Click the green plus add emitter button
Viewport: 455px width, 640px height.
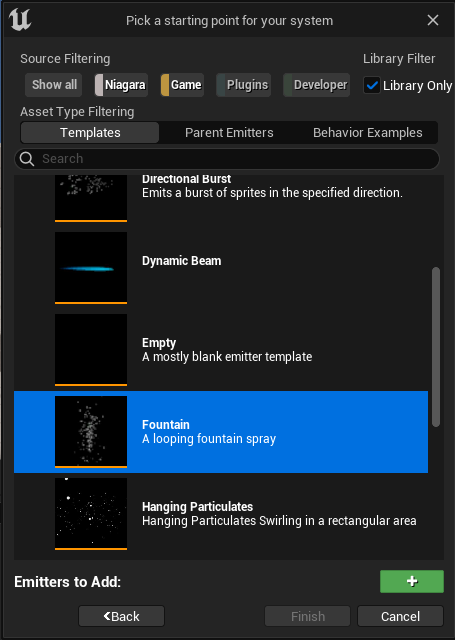[x=412, y=581]
